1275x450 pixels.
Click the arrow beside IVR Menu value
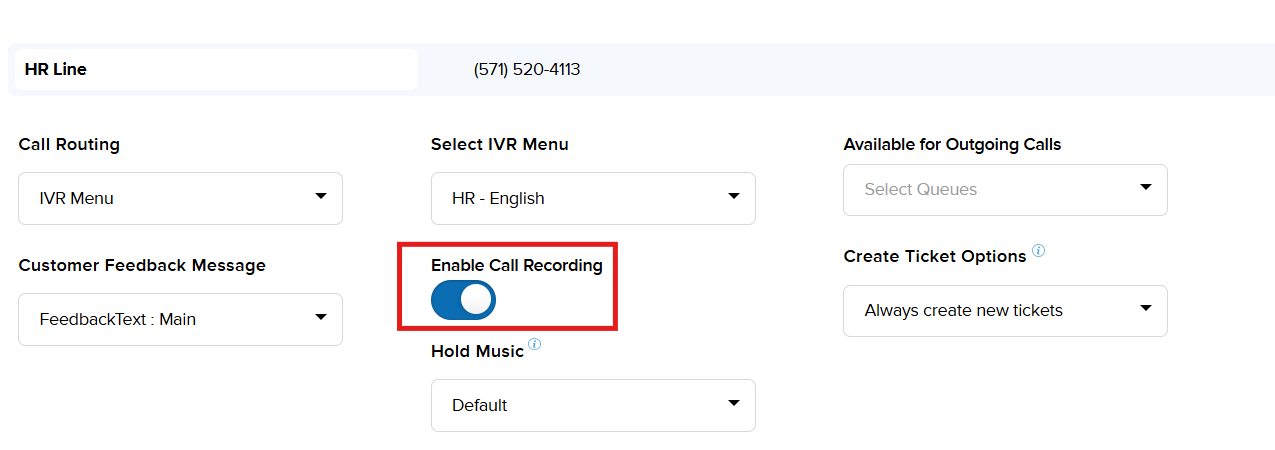tap(321, 196)
